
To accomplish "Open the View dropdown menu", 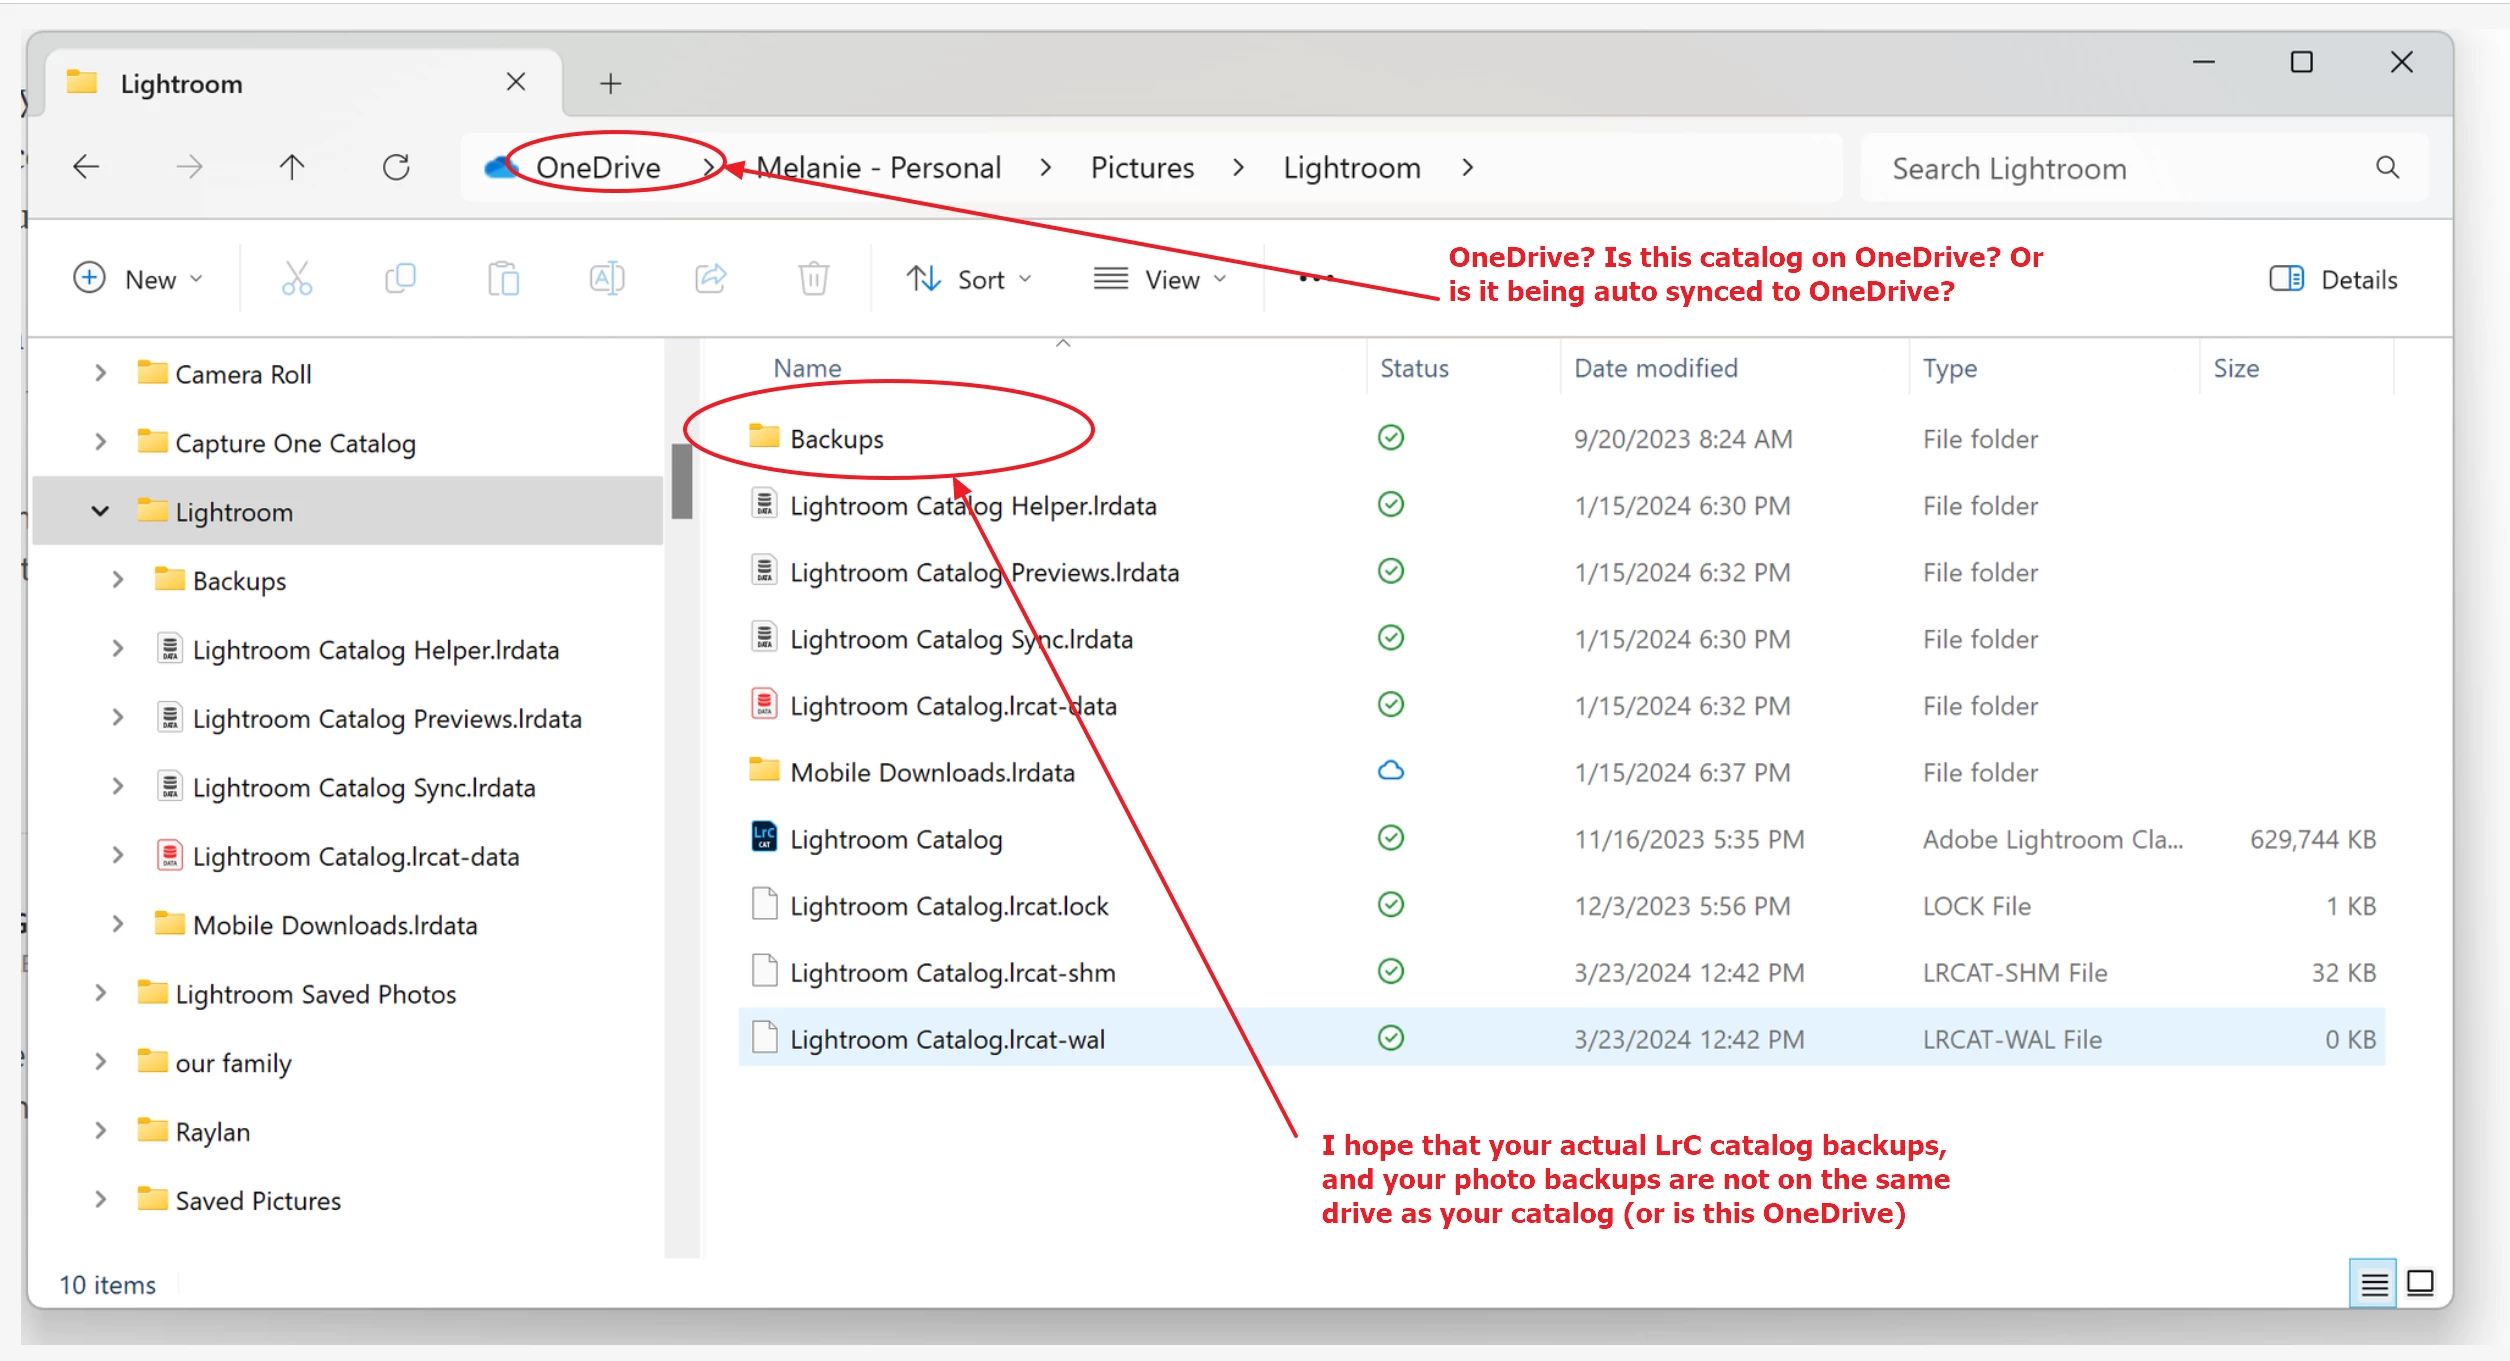I will [1160, 280].
